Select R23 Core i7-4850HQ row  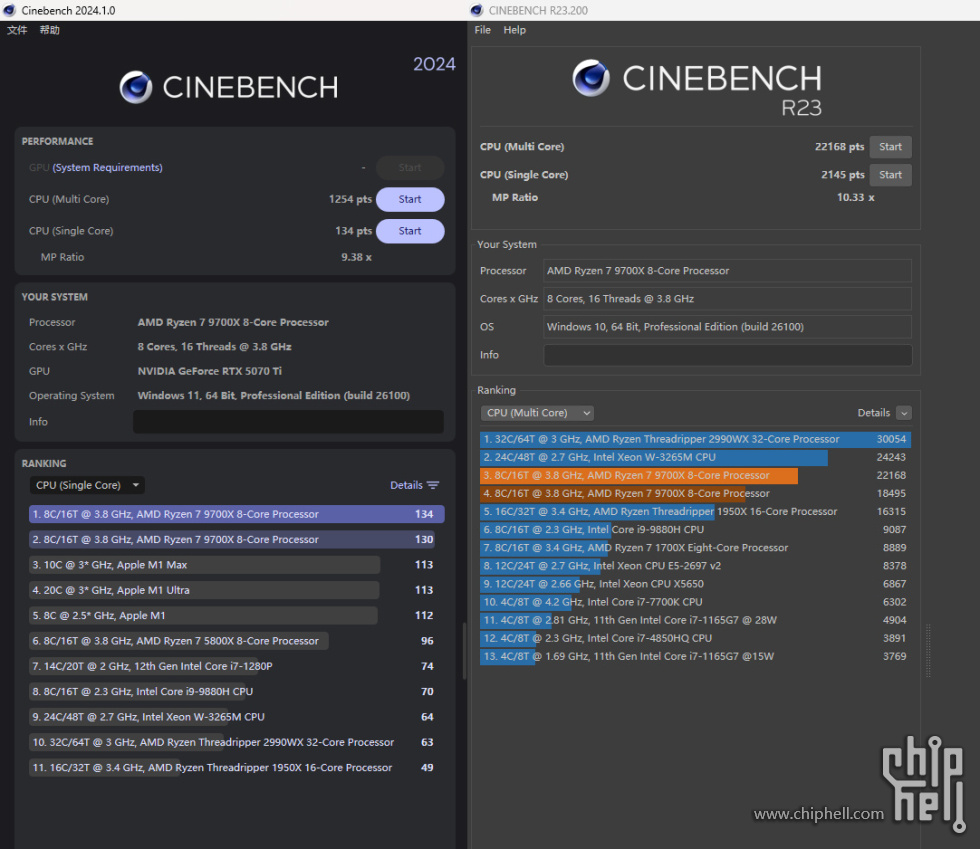point(695,639)
